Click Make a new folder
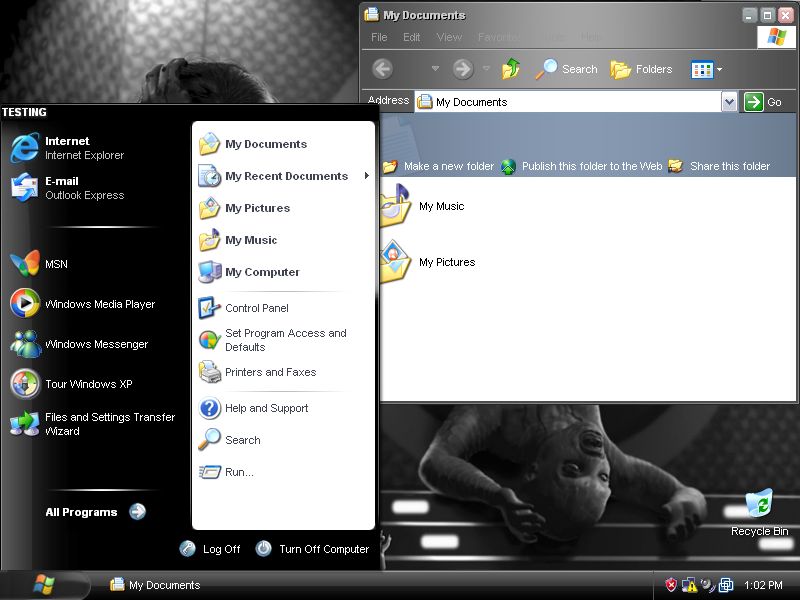Viewport: 800px width, 600px height. click(439, 166)
